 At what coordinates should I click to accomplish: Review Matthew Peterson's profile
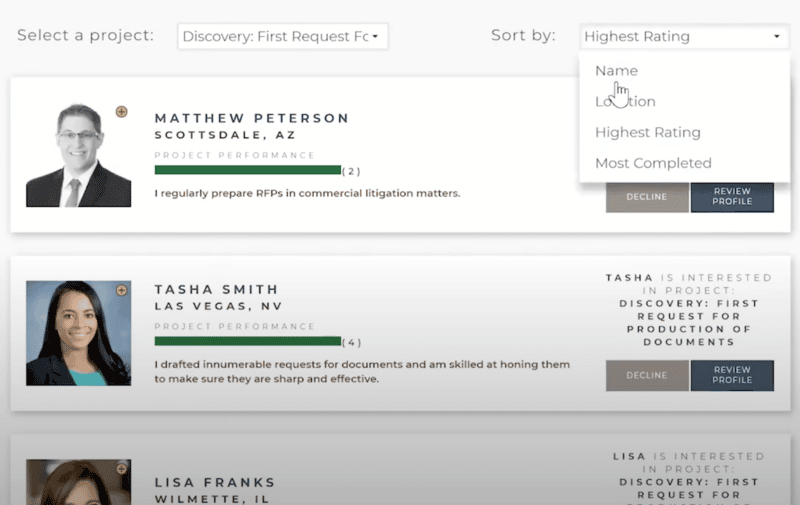(x=732, y=197)
